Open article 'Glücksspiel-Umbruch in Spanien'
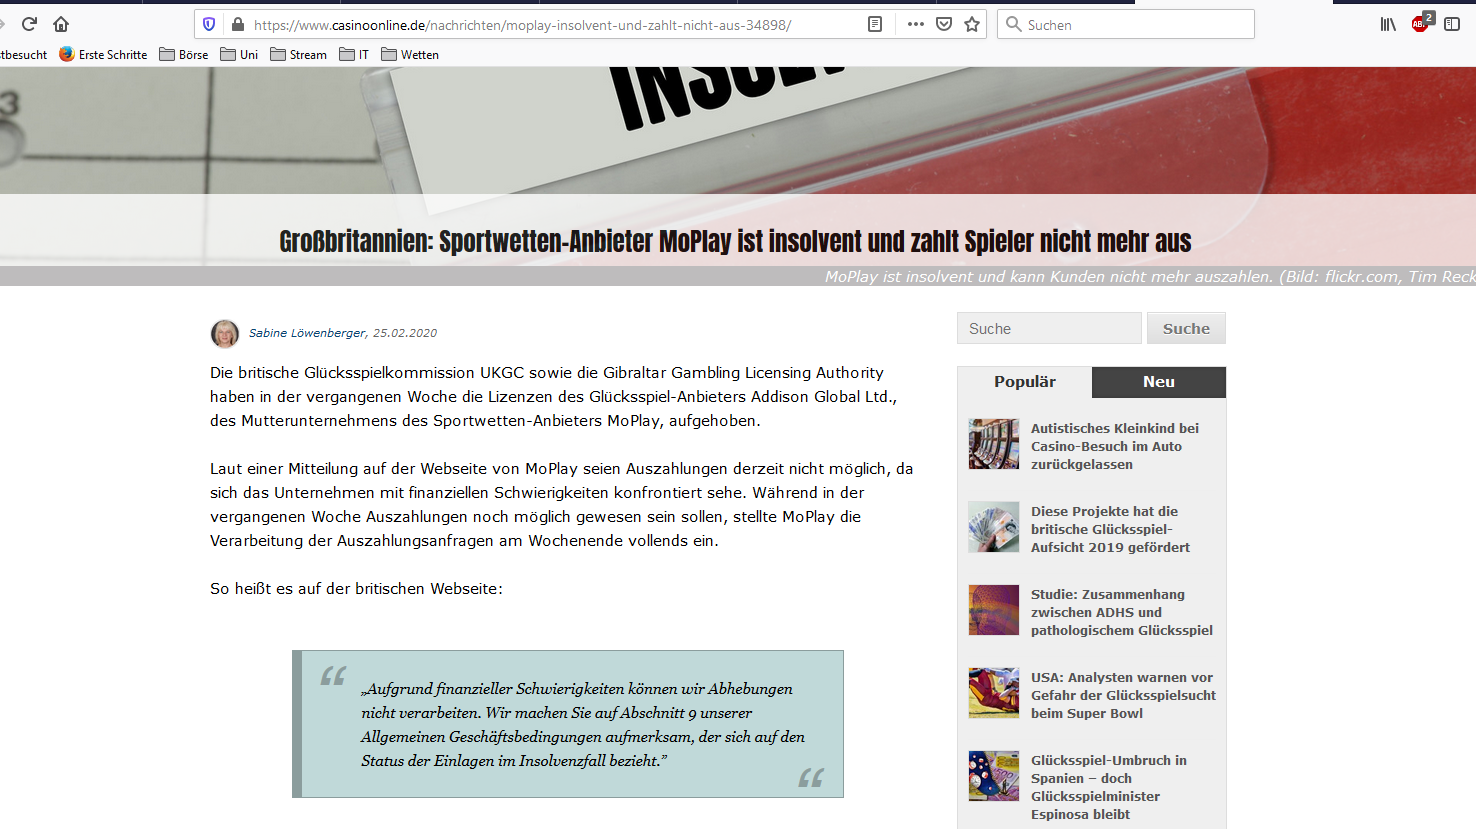Image resolution: width=1476 pixels, height=829 pixels. coord(1109,787)
